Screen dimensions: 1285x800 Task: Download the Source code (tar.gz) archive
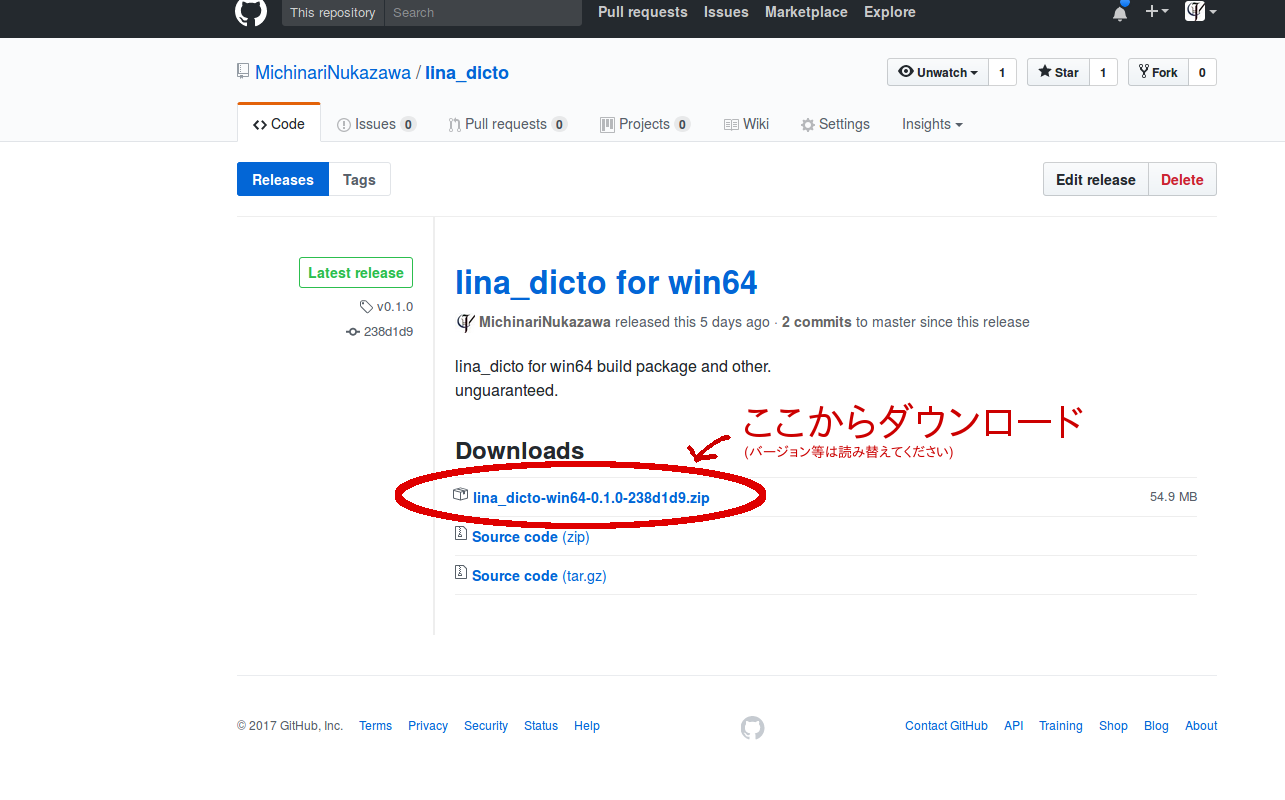(539, 576)
